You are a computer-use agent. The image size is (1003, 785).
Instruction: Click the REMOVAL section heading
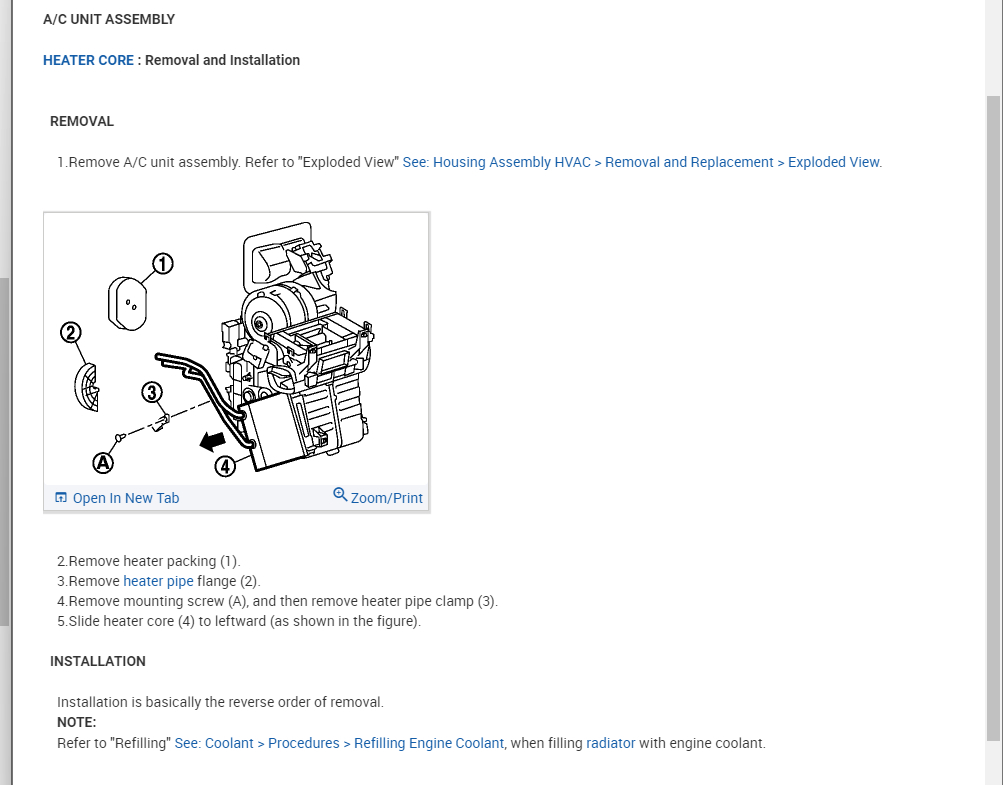click(82, 121)
